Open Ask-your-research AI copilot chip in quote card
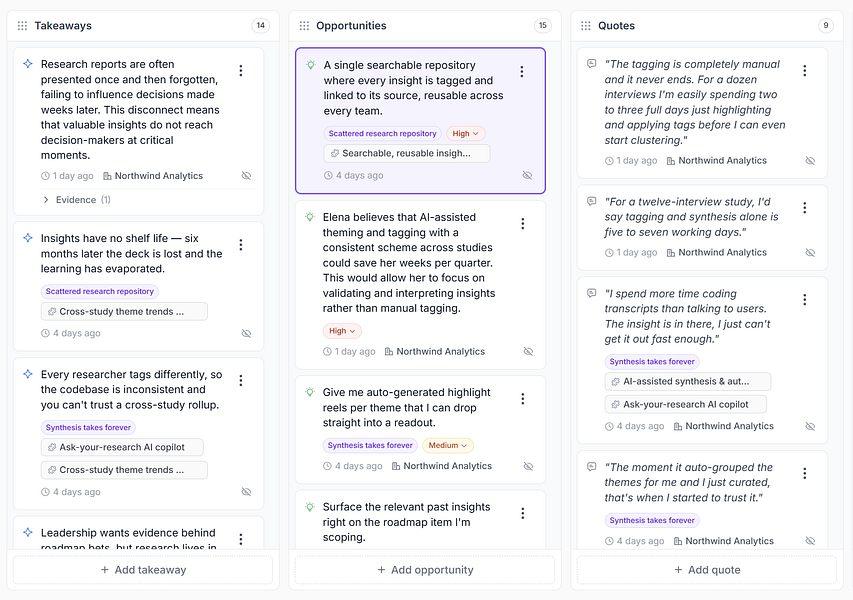853x600 pixels. pos(685,404)
